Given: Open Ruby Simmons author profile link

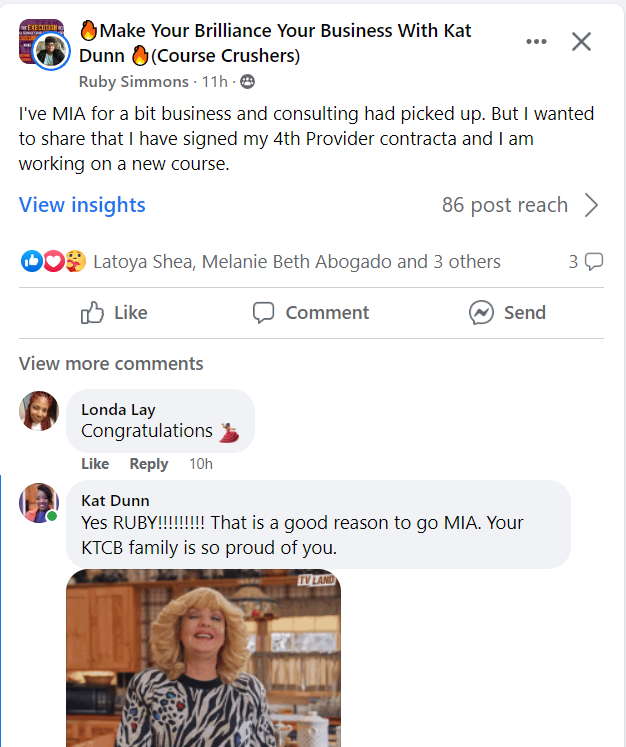Looking at the screenshot, I should [x=133, y=81].
